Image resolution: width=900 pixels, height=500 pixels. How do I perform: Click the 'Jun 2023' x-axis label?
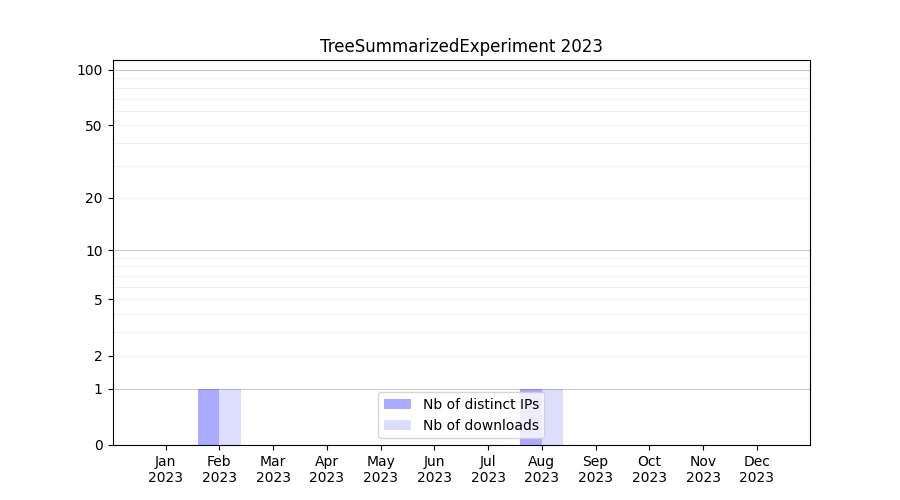[434, 469]
